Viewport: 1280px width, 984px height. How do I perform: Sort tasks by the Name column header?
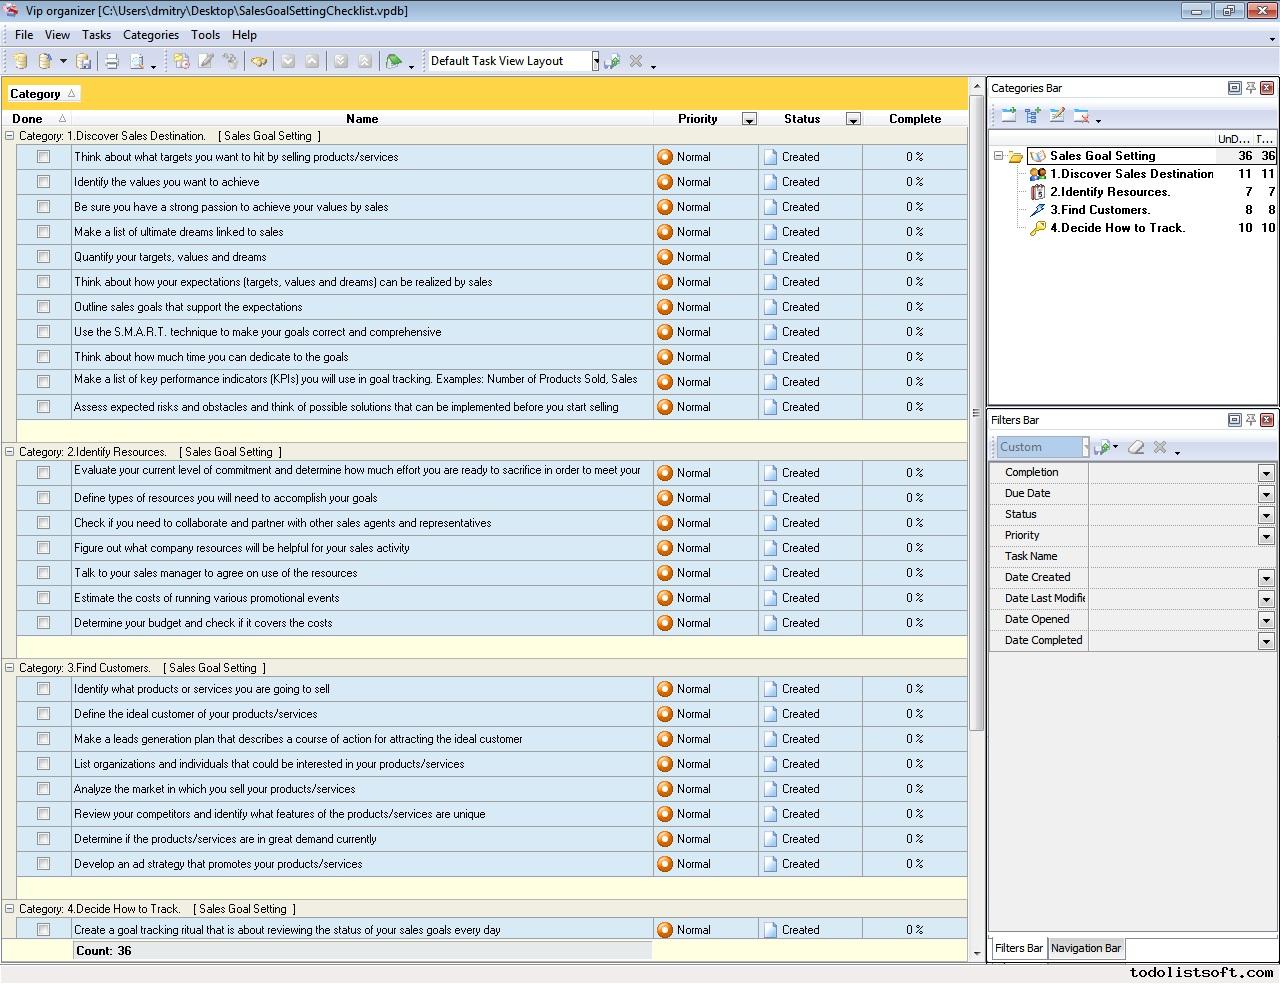click(361, 119)
